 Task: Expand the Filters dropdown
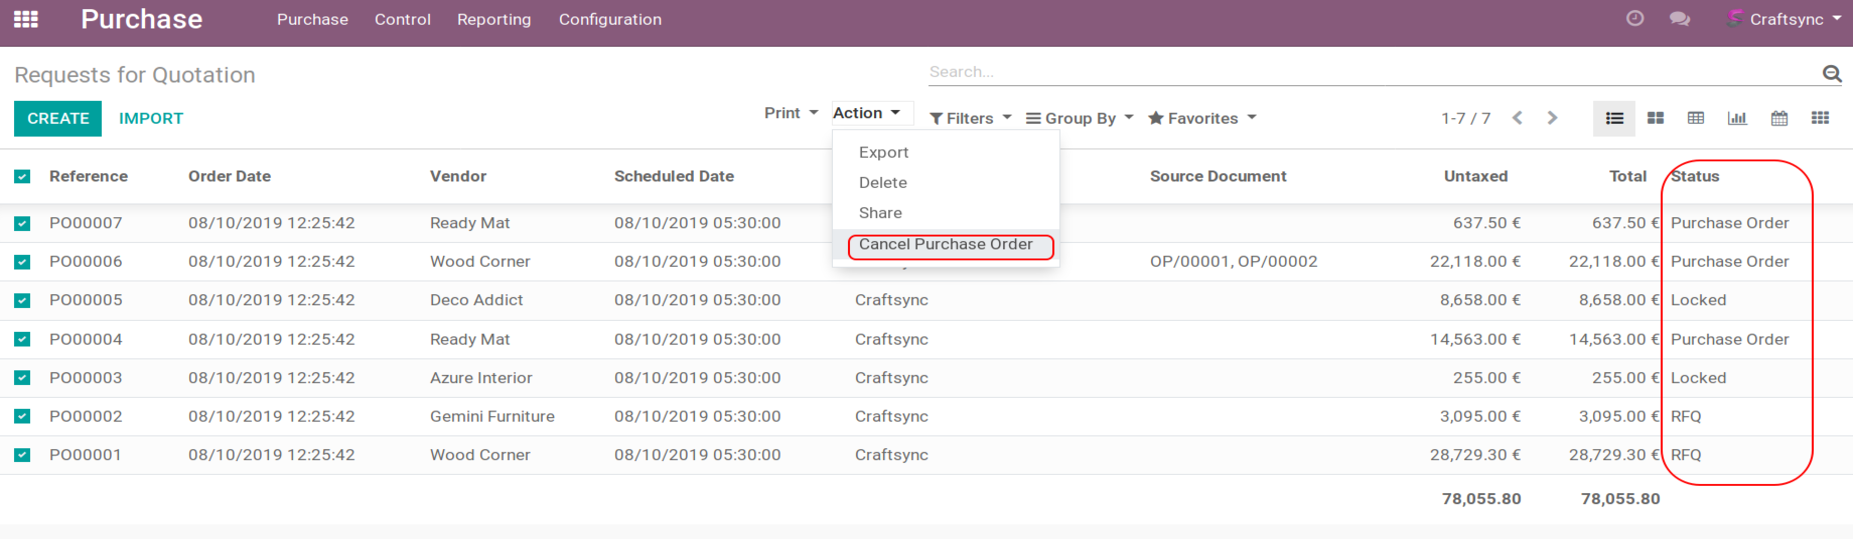coord(969,118)
